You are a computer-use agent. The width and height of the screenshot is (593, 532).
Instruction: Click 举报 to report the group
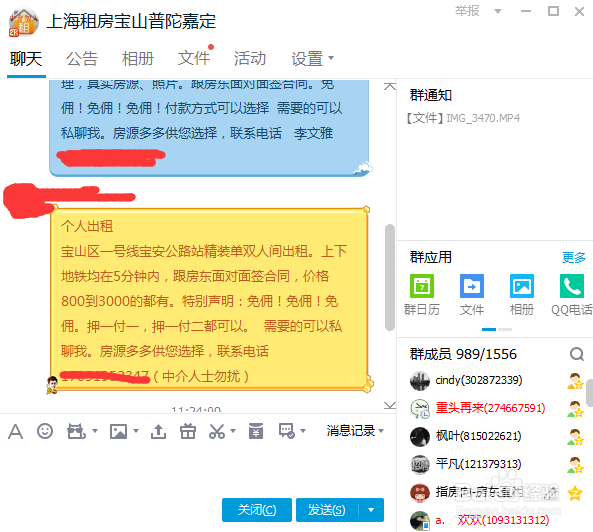pos(467,11)
